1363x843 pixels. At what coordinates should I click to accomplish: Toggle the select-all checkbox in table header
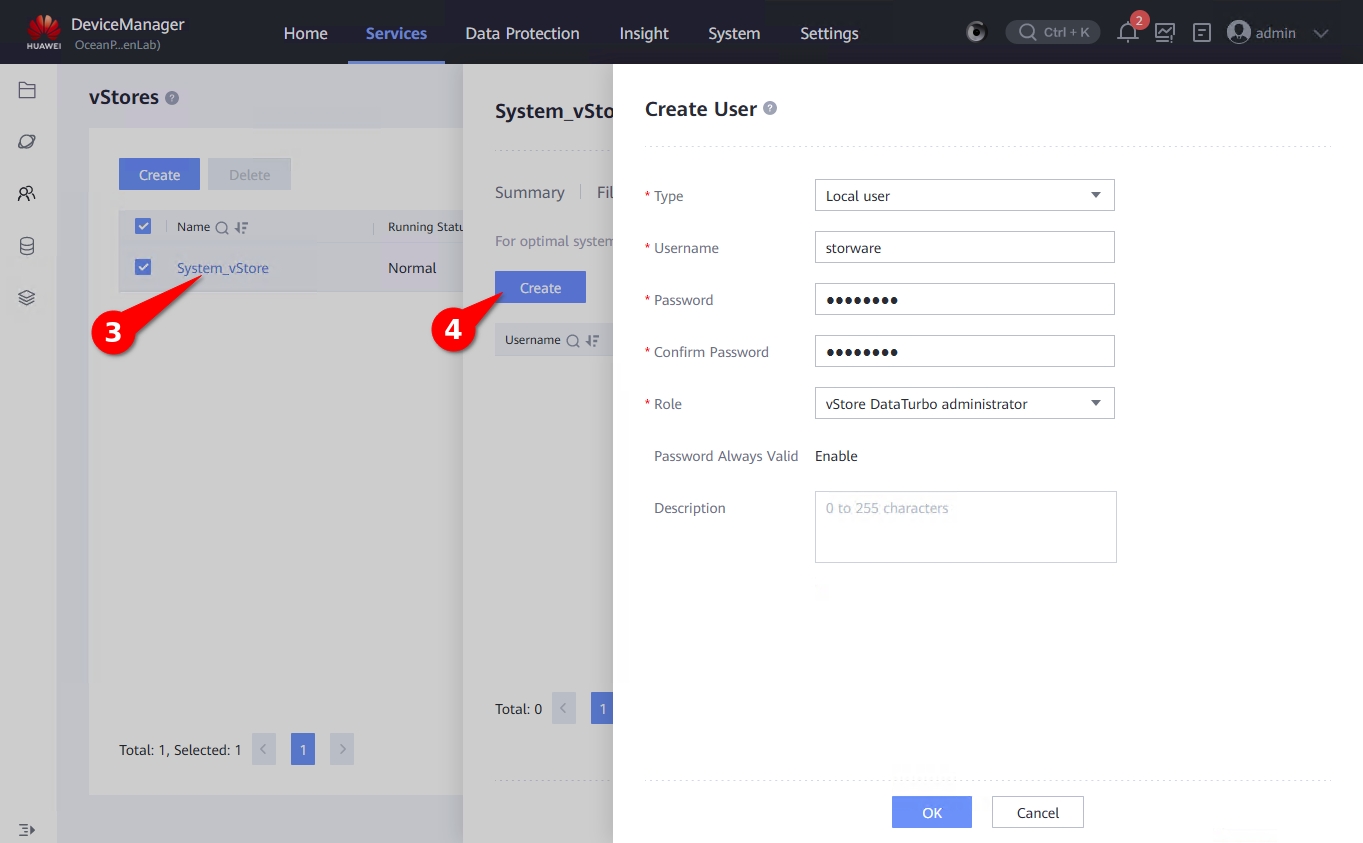[143, 226]
